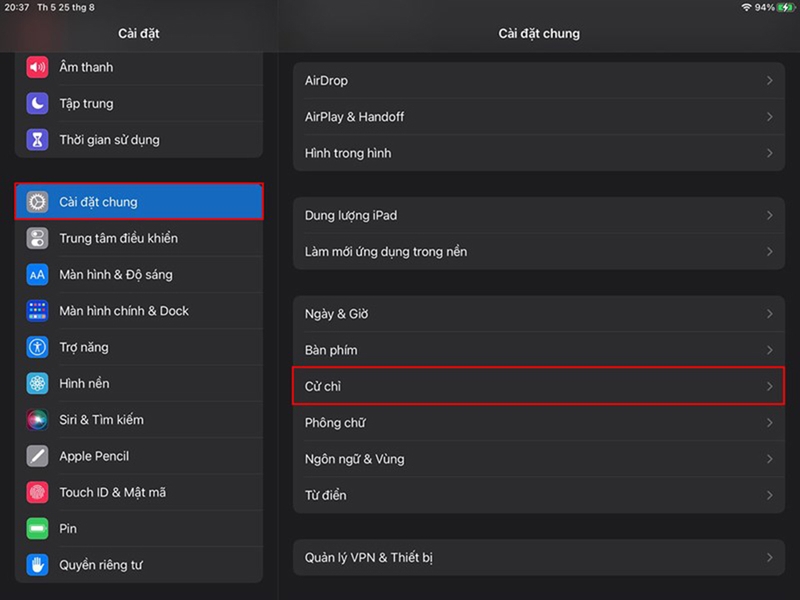Viewport: 800px width, 600px height.
Task: Open Ngôn ngữ & Vùng settings
Action: [354, 459]
